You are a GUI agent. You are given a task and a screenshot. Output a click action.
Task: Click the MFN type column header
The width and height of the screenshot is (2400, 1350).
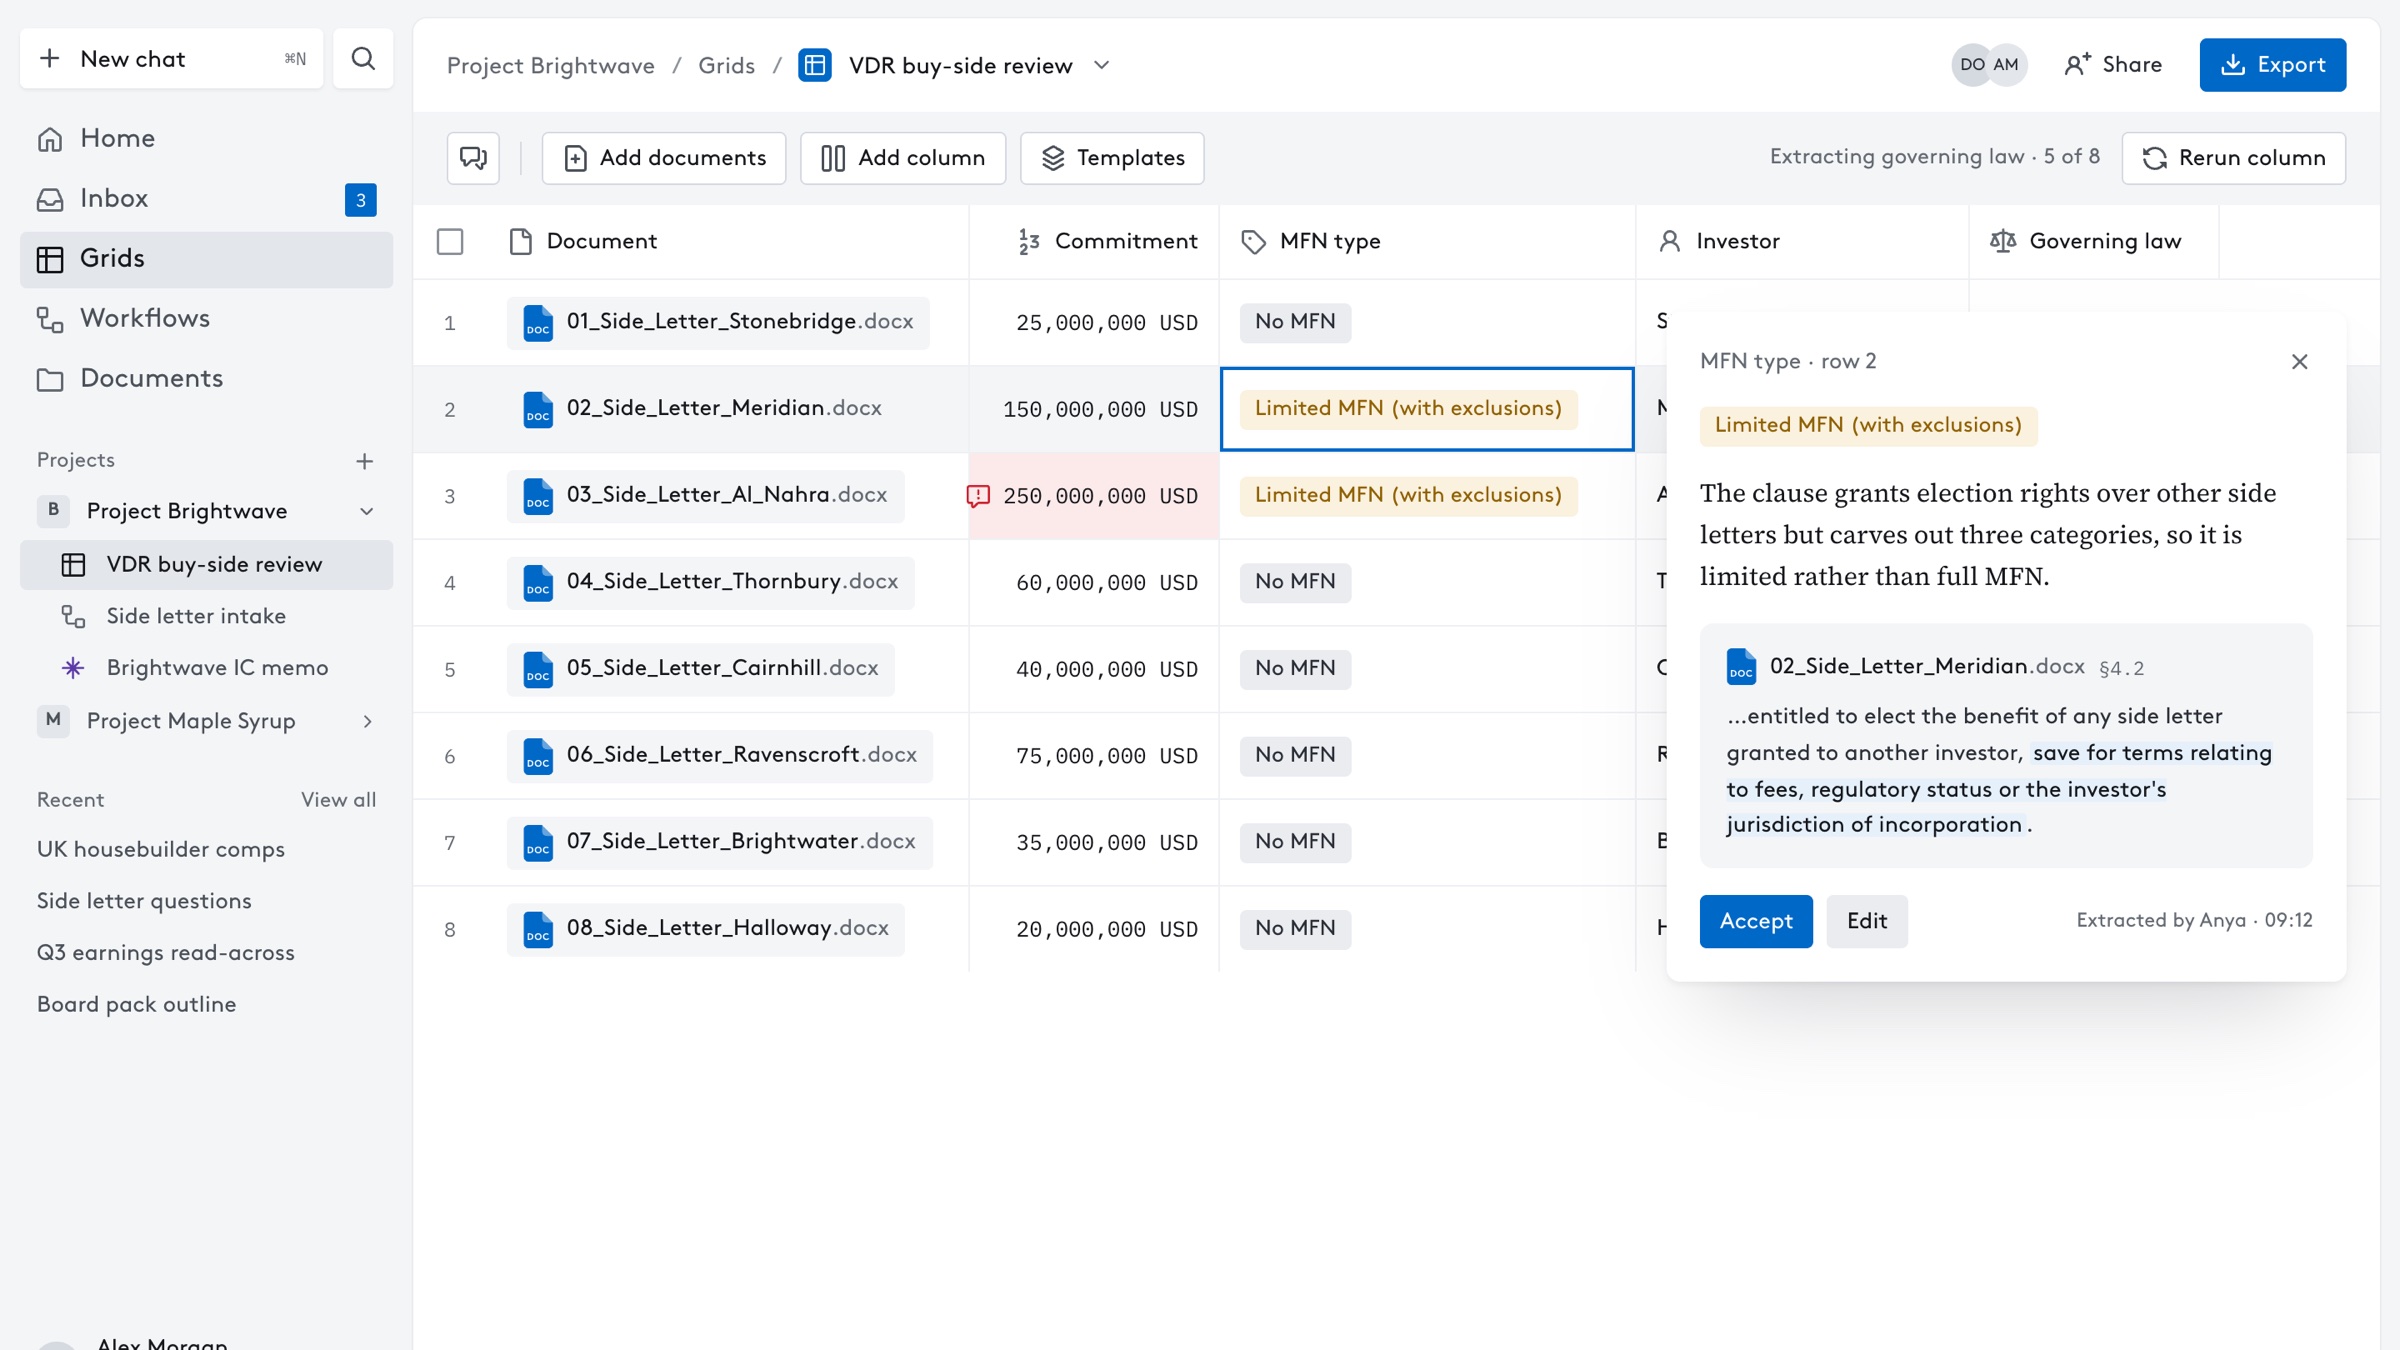1427,241
